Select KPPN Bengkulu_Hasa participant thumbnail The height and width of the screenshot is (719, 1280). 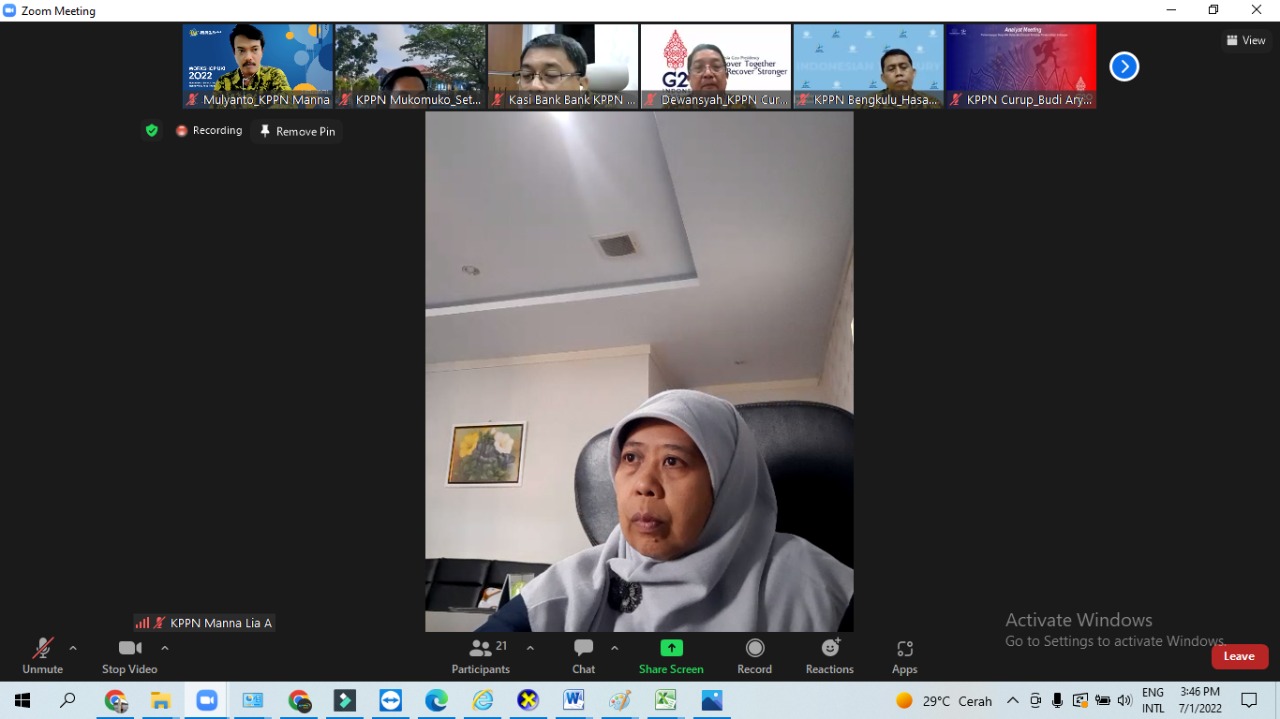[869, 66]
